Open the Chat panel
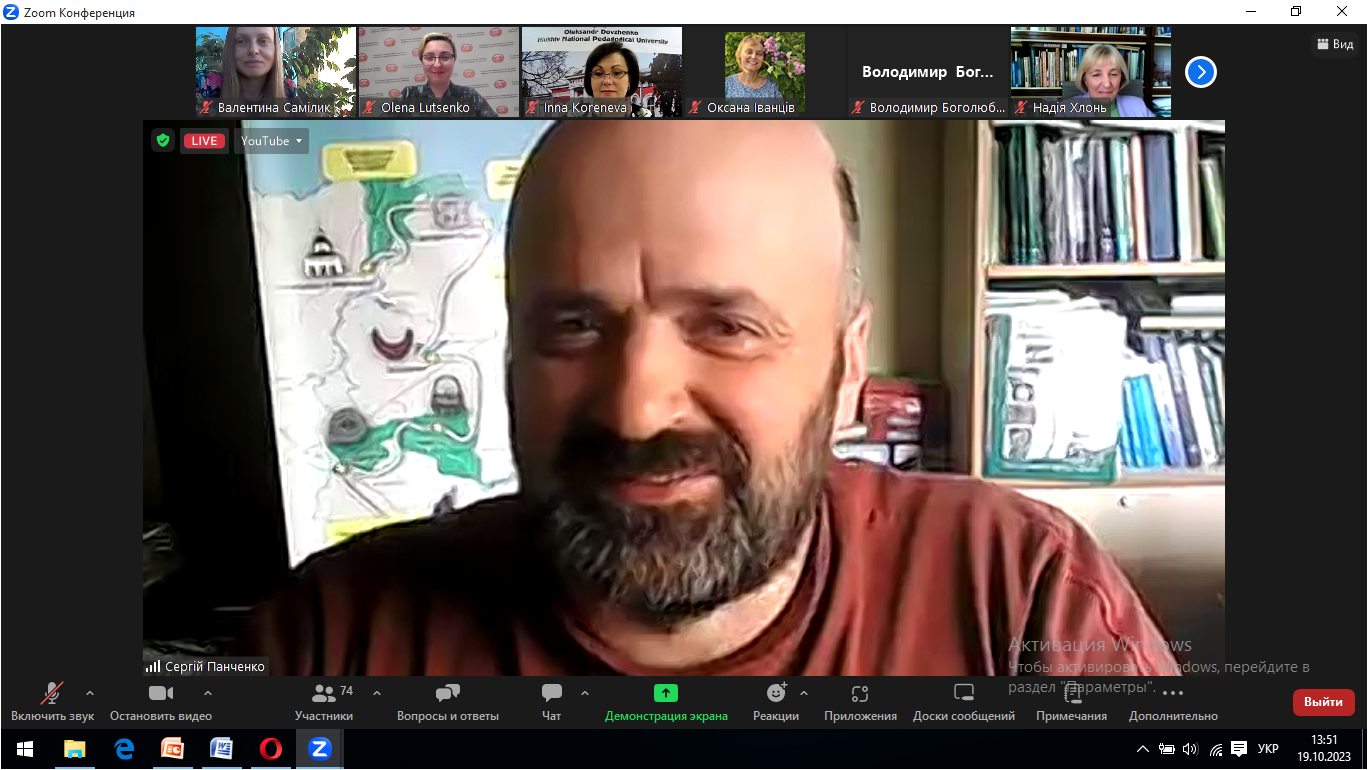This screenshot has height=770, width=1368. 551,694
